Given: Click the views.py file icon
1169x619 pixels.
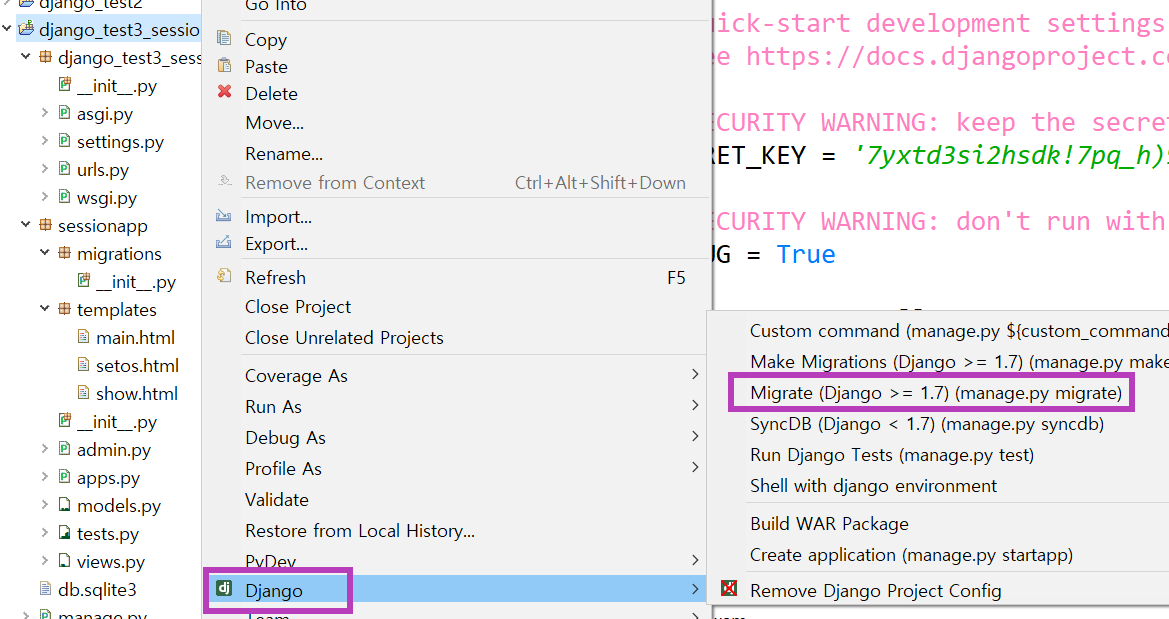Looking at the screenshot, I should point(65,561).
